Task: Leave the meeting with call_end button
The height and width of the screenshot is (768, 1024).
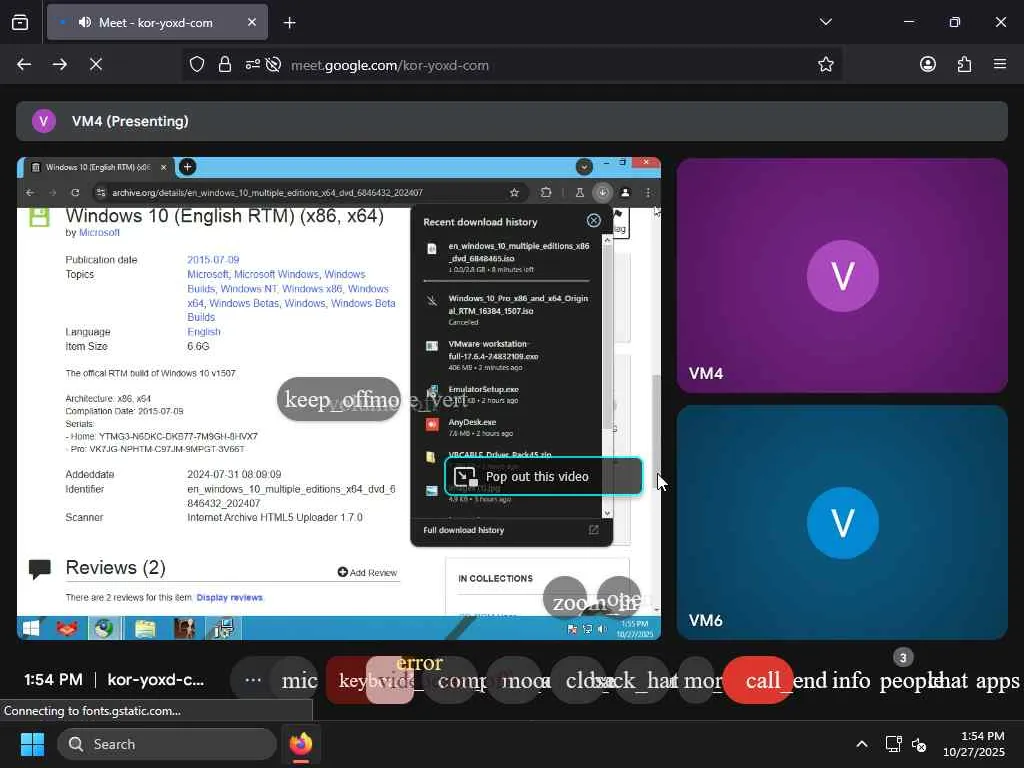Action: 758,680
